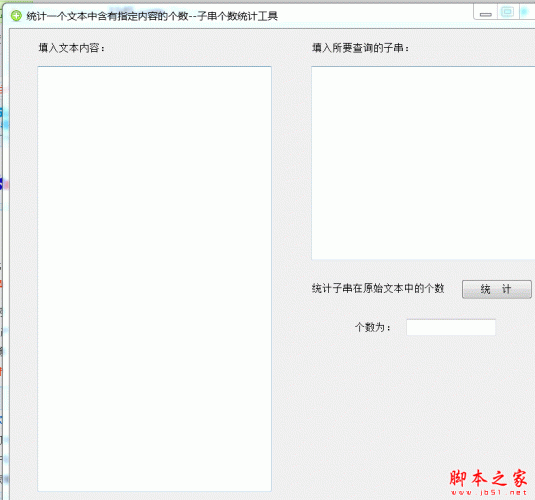The width and height of the screenshot is (535, 500).
Task: Focus the 填入所要查询的子串 text area
Action: [423, 163]
